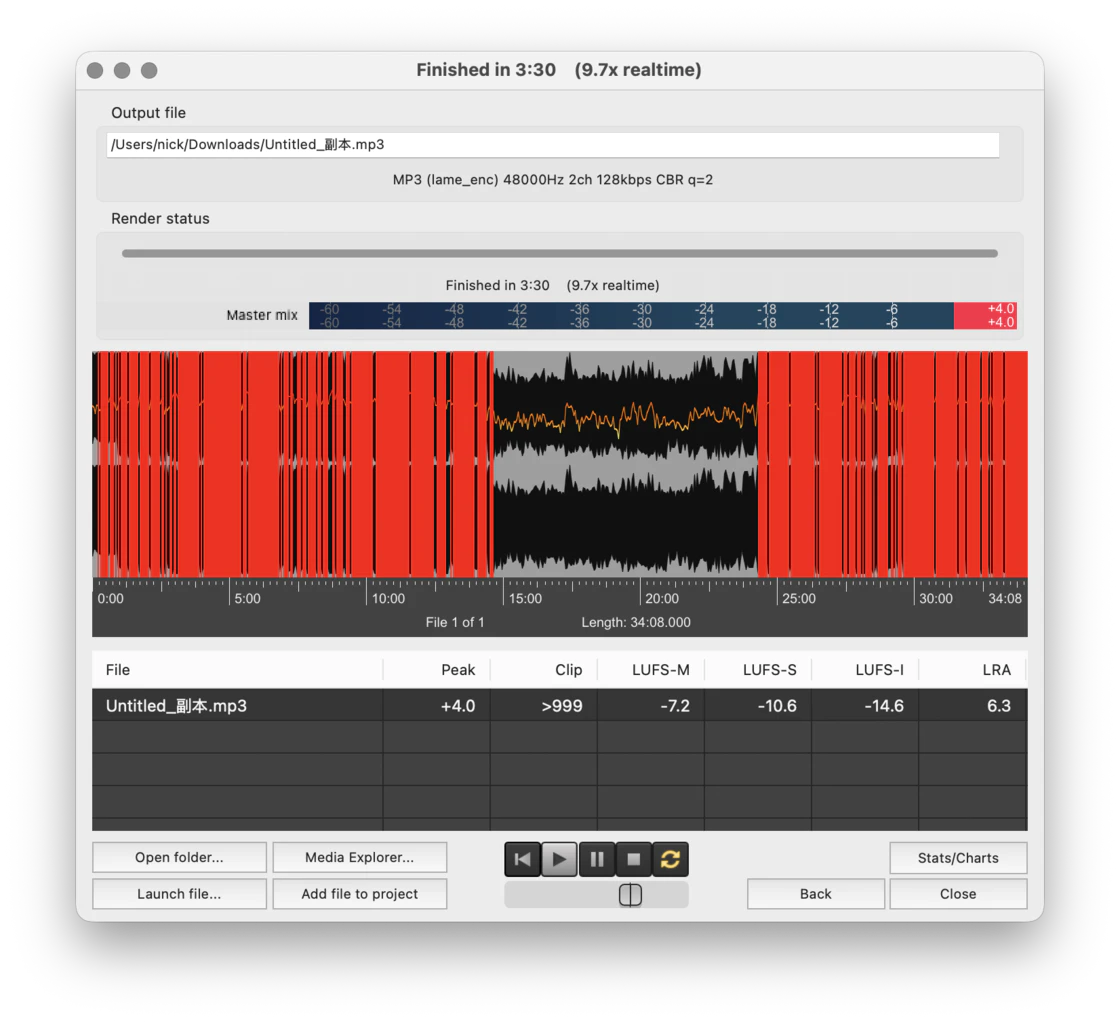View Stats/Charts for the render

click(x=957, y=857)
